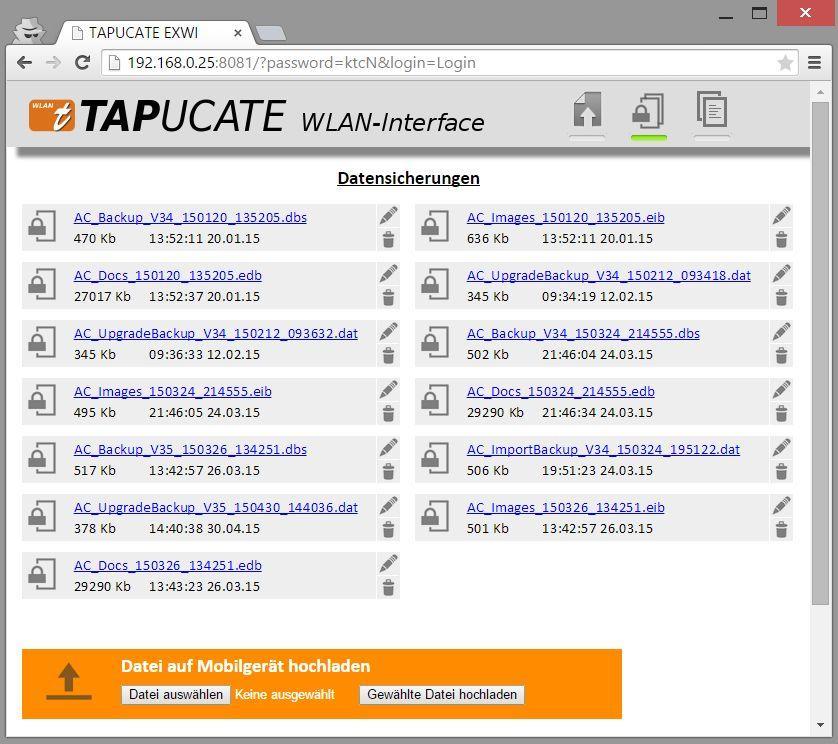This screenshot has width=838, height=744.
Task: Click Datei auswählen button
Action: tap(176, 694)
